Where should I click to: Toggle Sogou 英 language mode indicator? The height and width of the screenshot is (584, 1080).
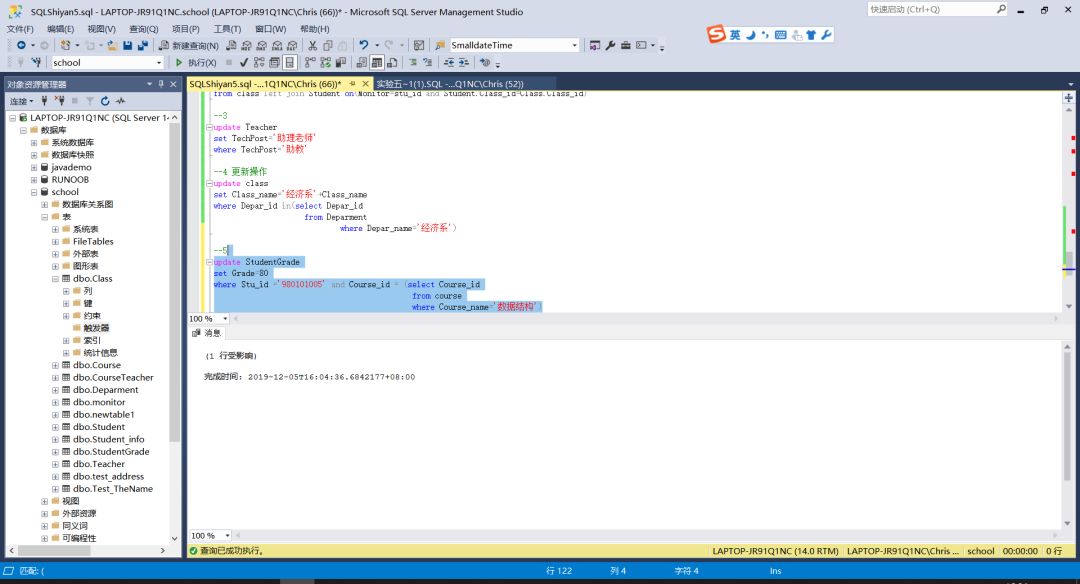pyautogui.click(x=735, y=34)
